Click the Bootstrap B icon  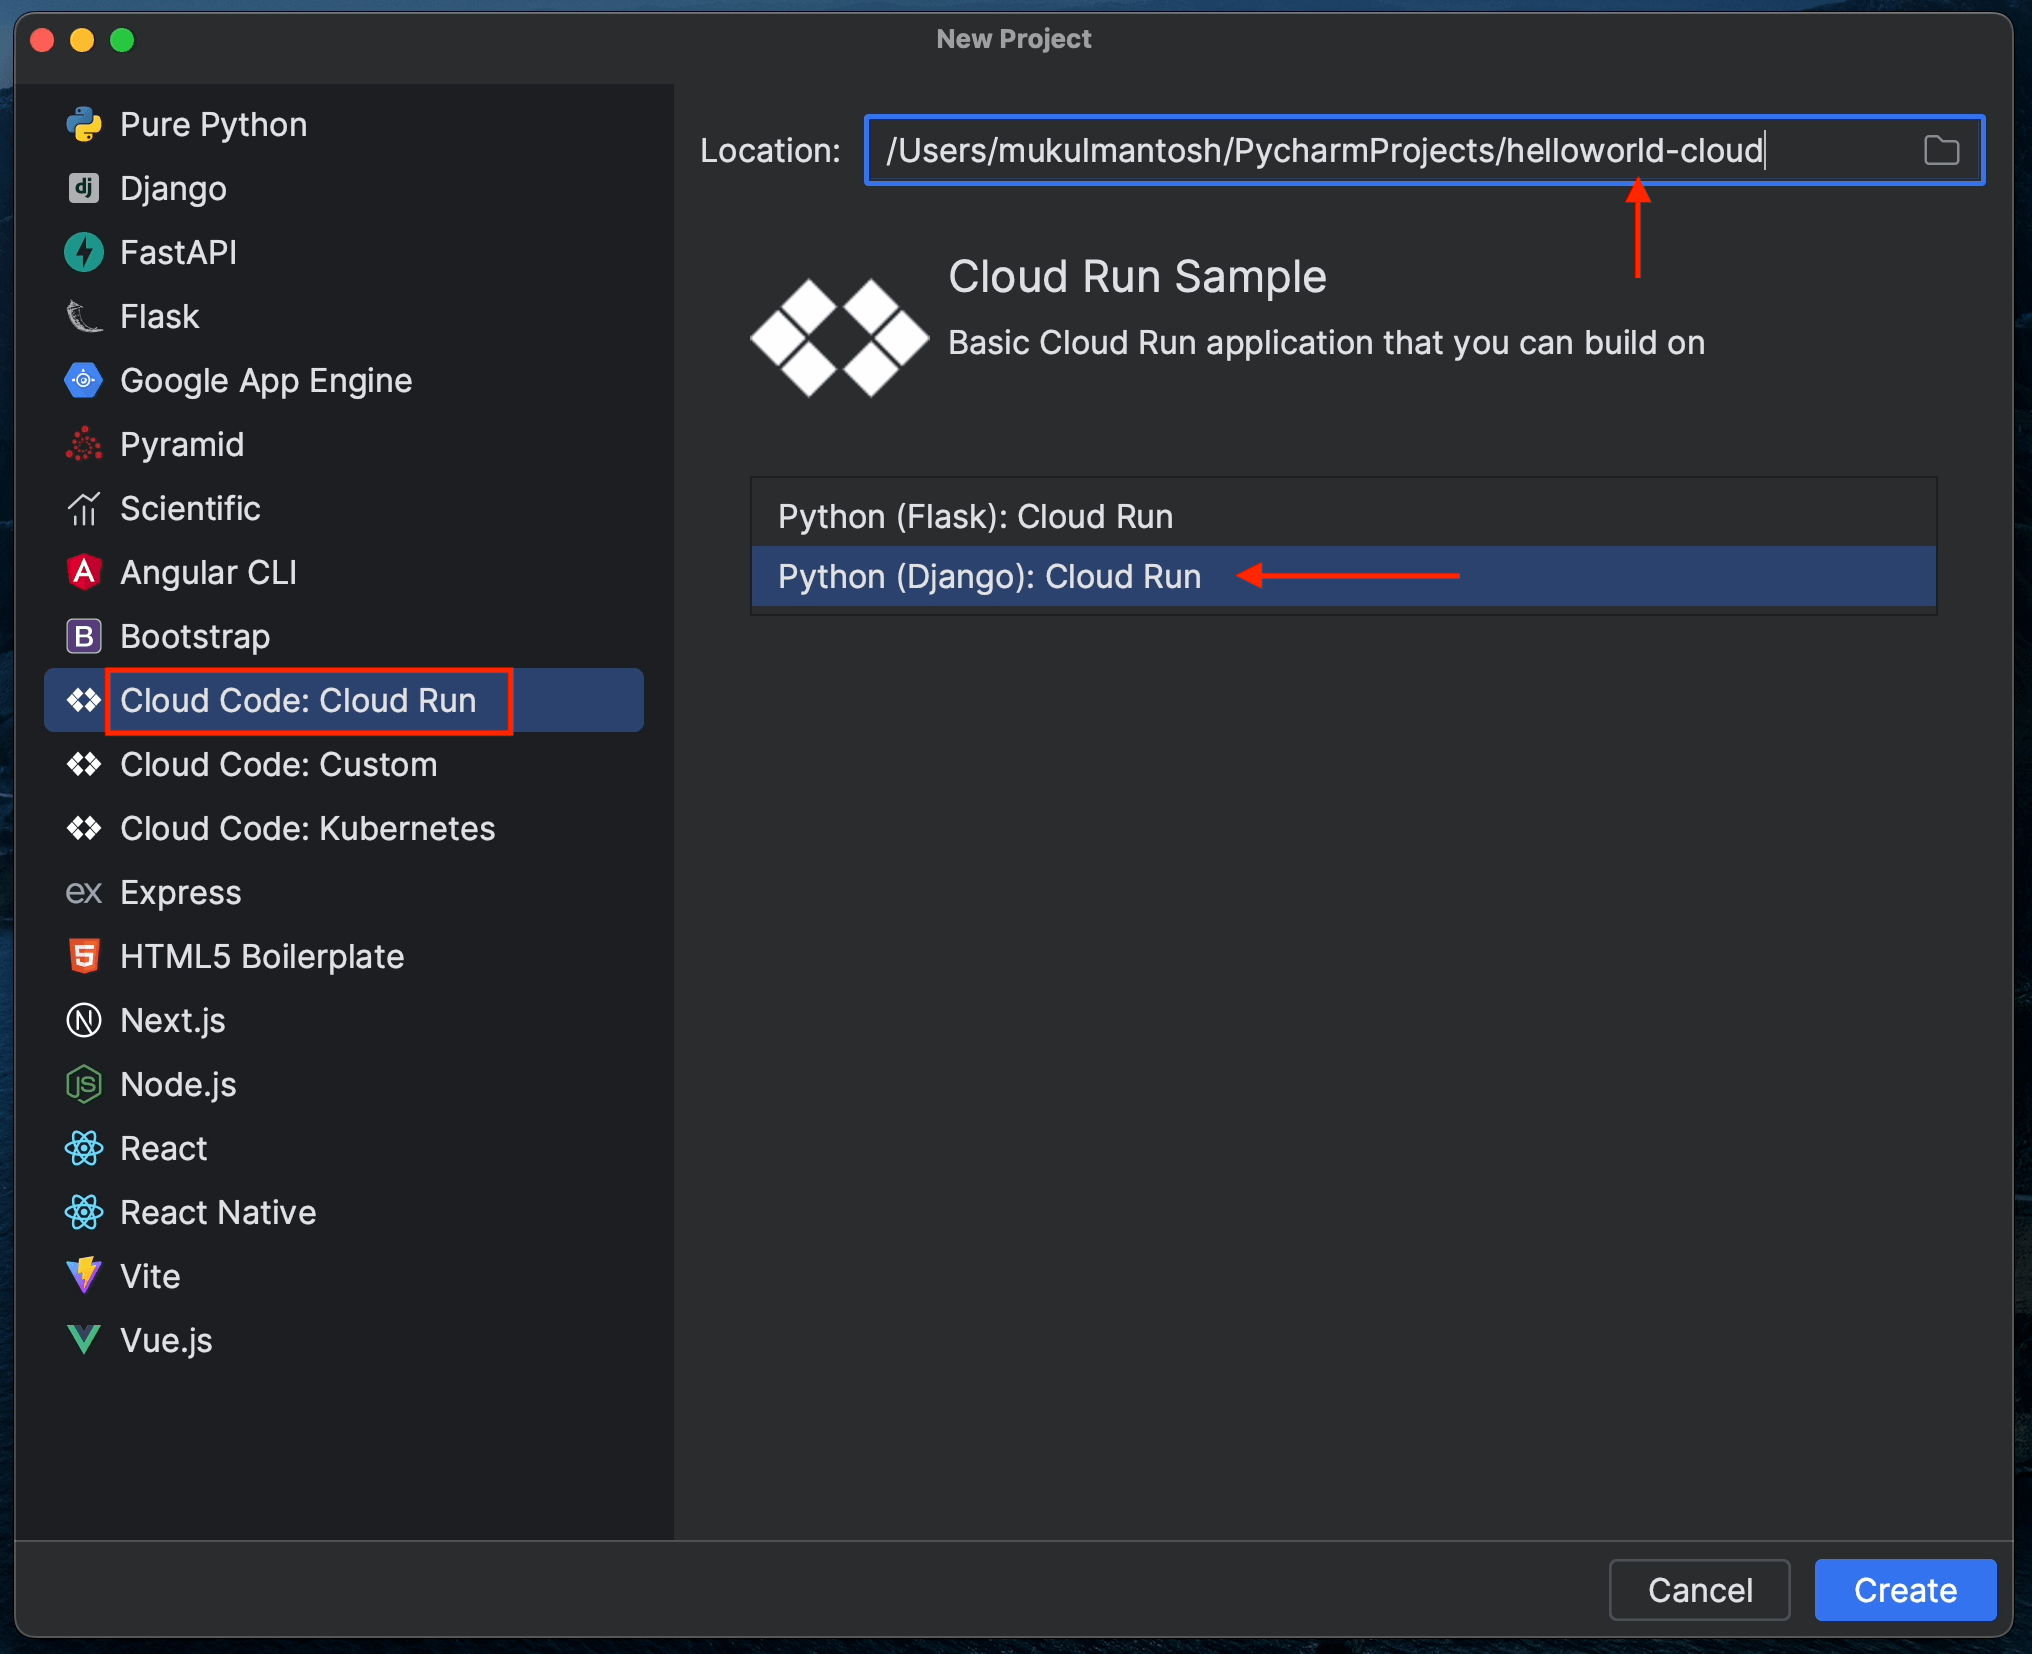tap(84, 636)
